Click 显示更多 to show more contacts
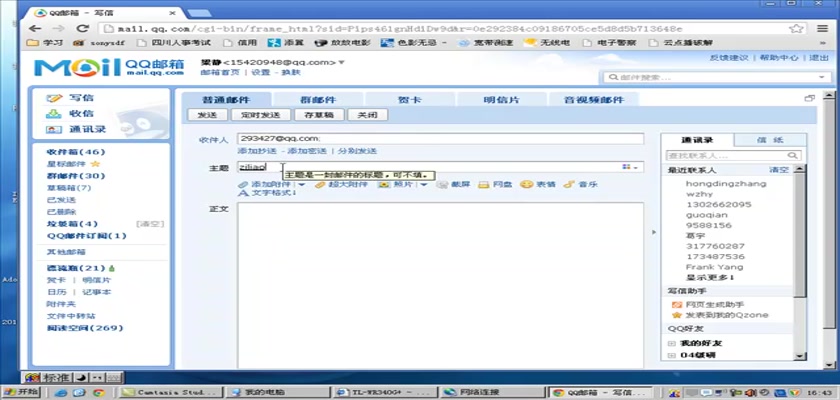840x400 pixels. 710,277
